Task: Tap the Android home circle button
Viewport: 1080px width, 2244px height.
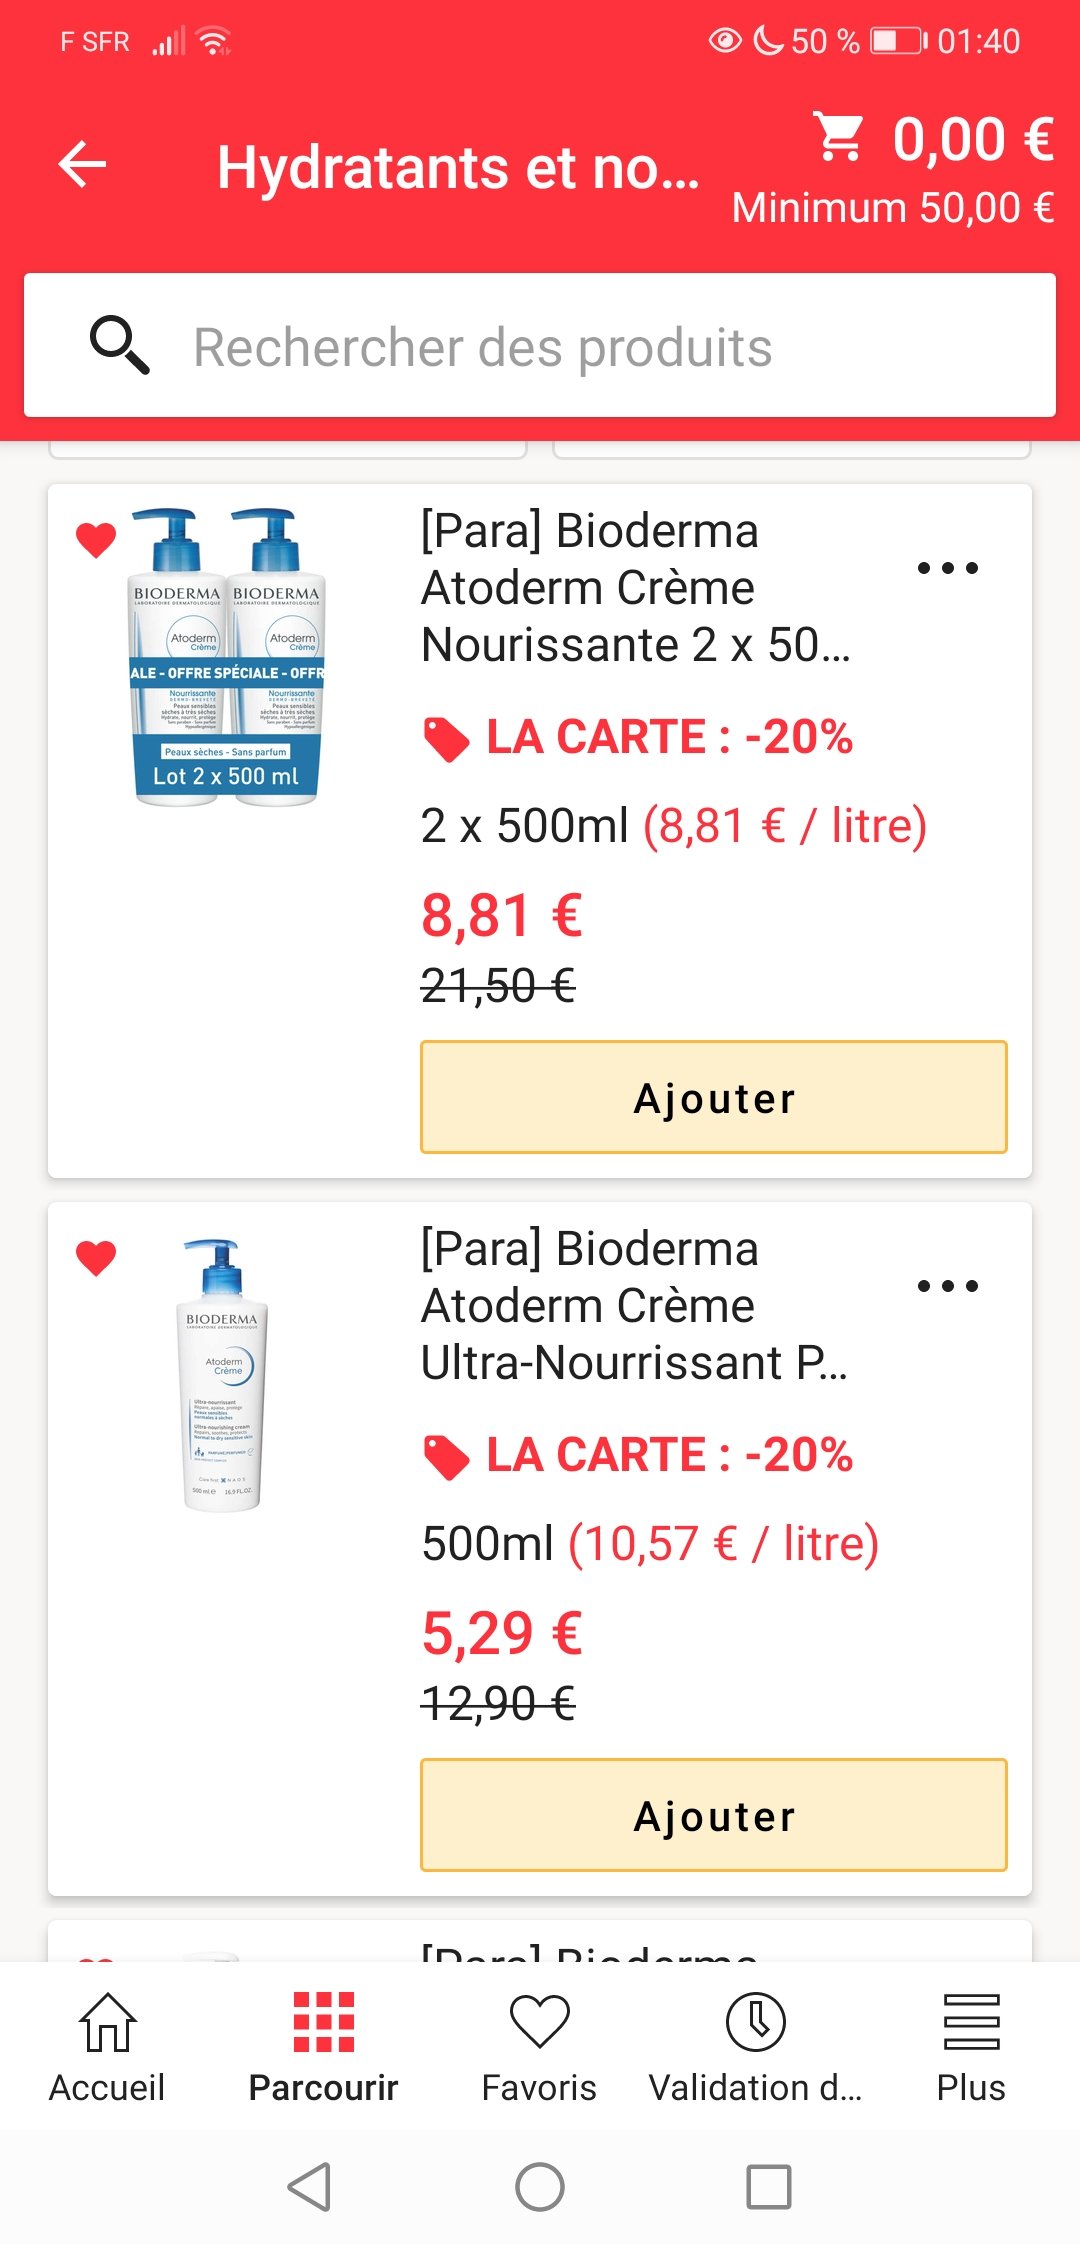Action: (540, 2187)
